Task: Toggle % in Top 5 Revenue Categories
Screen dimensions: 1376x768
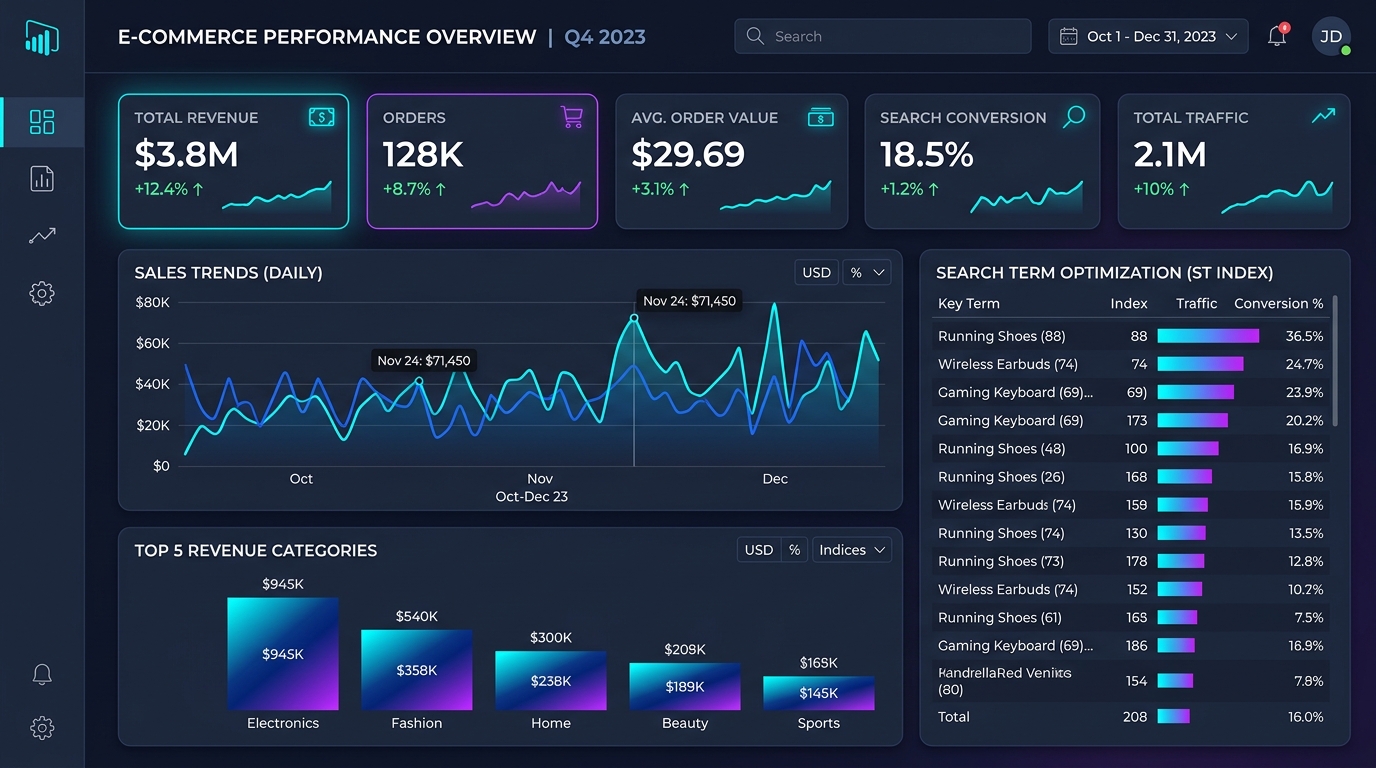Action: click(794, 550)
